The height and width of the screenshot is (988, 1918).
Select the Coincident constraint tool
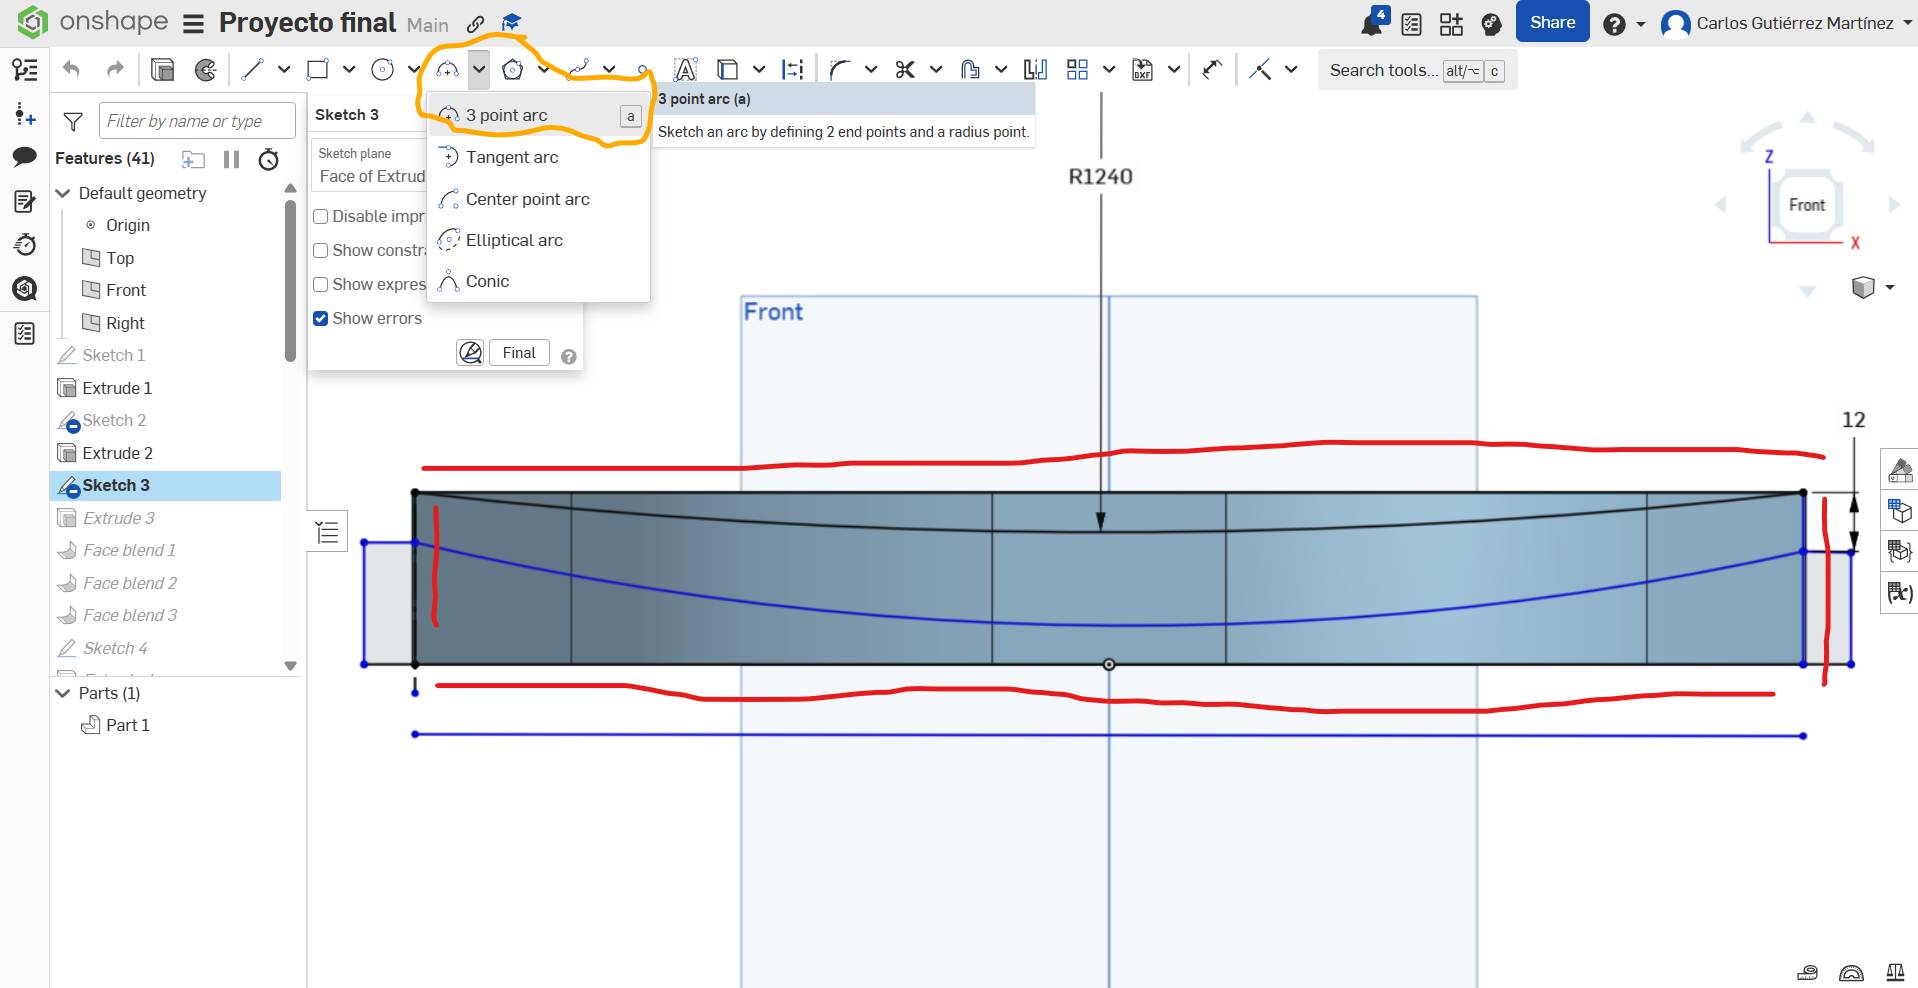point(1260,69)
